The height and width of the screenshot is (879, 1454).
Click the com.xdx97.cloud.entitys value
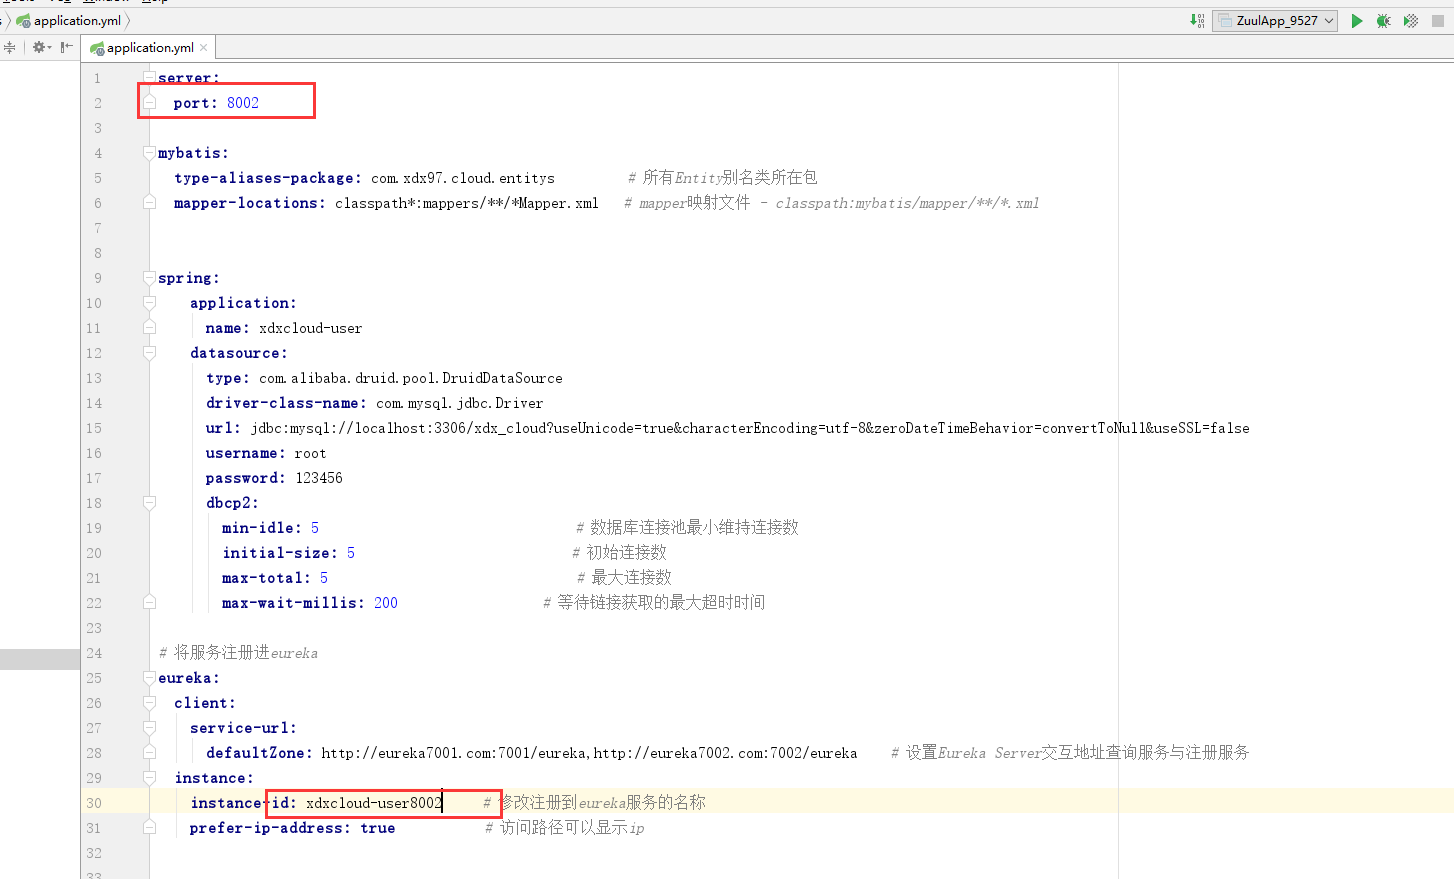click(463, 178)
